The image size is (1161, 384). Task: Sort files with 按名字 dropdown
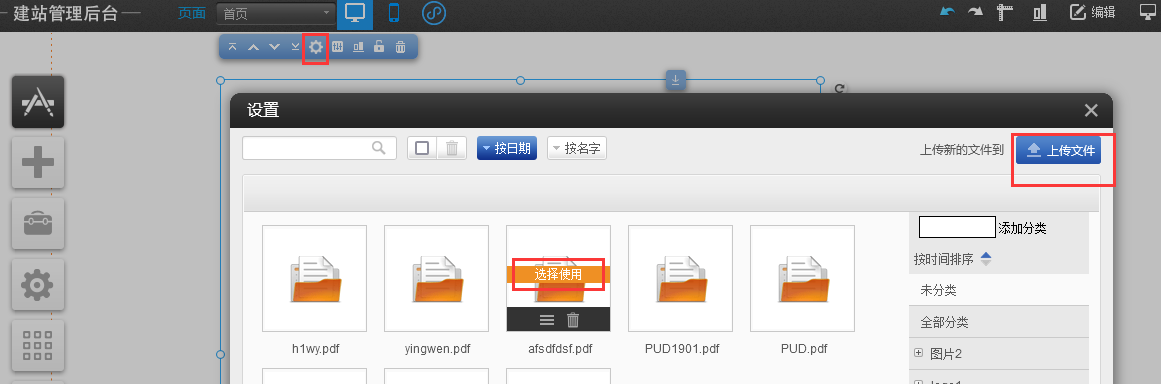(x=577, y=148)
